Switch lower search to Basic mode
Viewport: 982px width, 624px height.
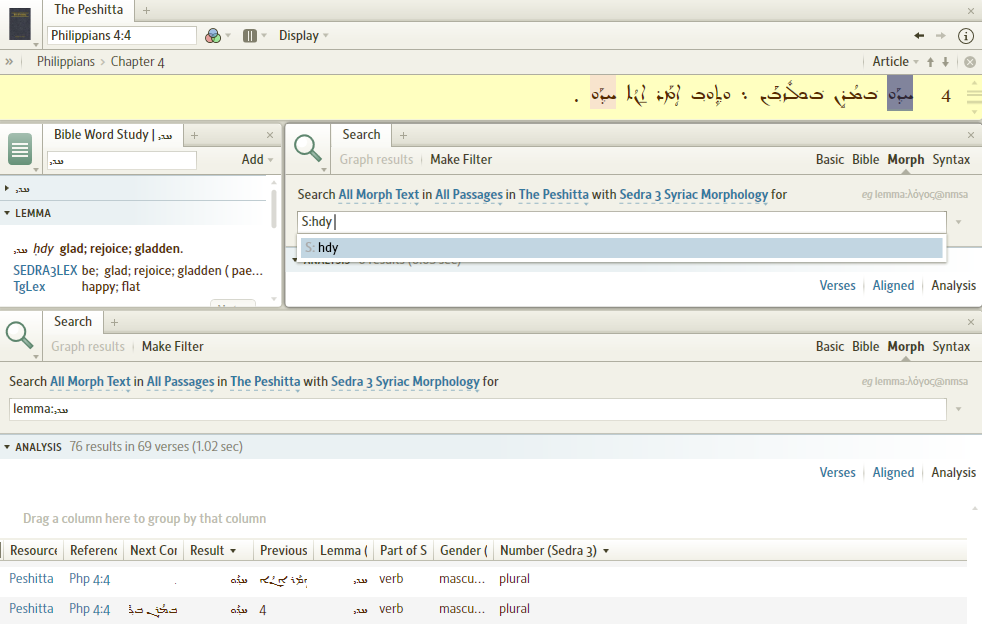(x=830, y=346)
